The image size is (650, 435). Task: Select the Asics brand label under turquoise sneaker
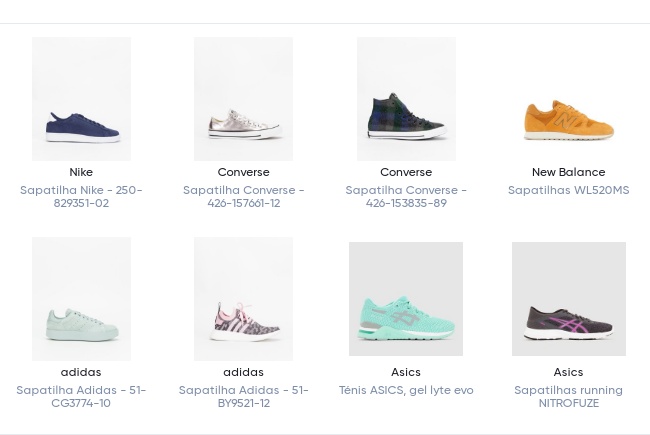tap(406, 372)
